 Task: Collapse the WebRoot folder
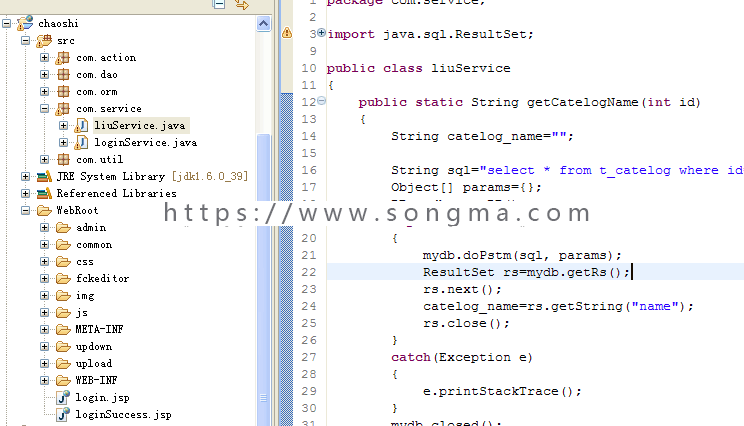coord(26,210)
